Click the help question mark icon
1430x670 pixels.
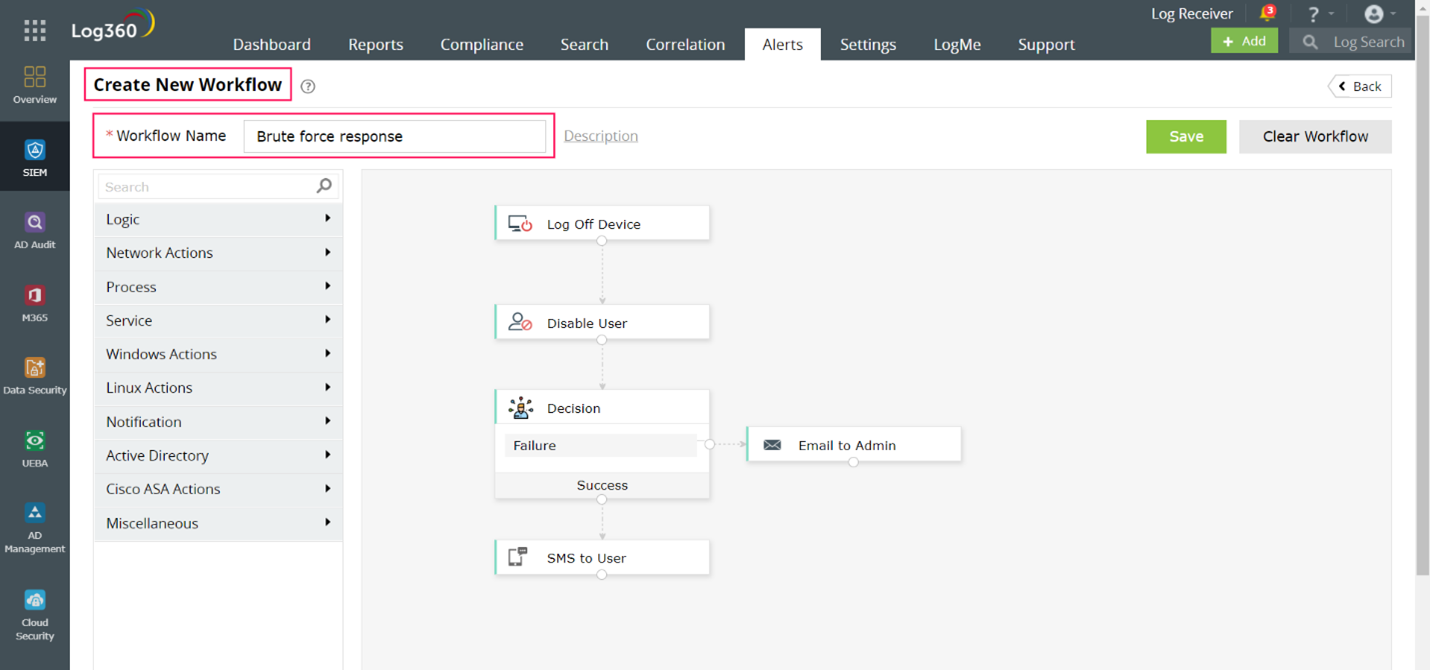tap(1313, 13)
